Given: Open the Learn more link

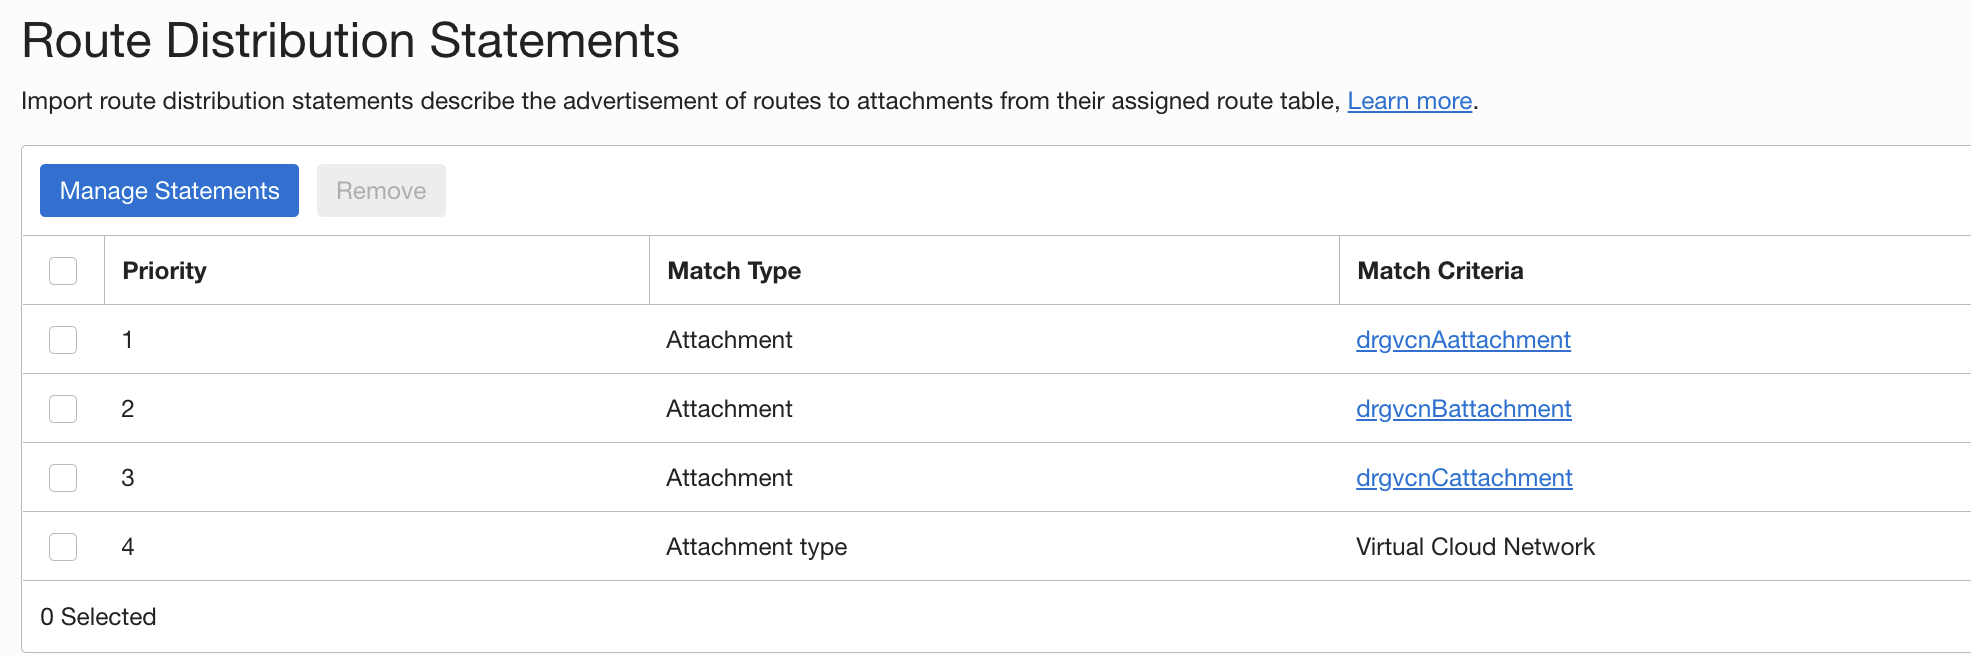Looking at the screenshot, I should click(1409, 101).
